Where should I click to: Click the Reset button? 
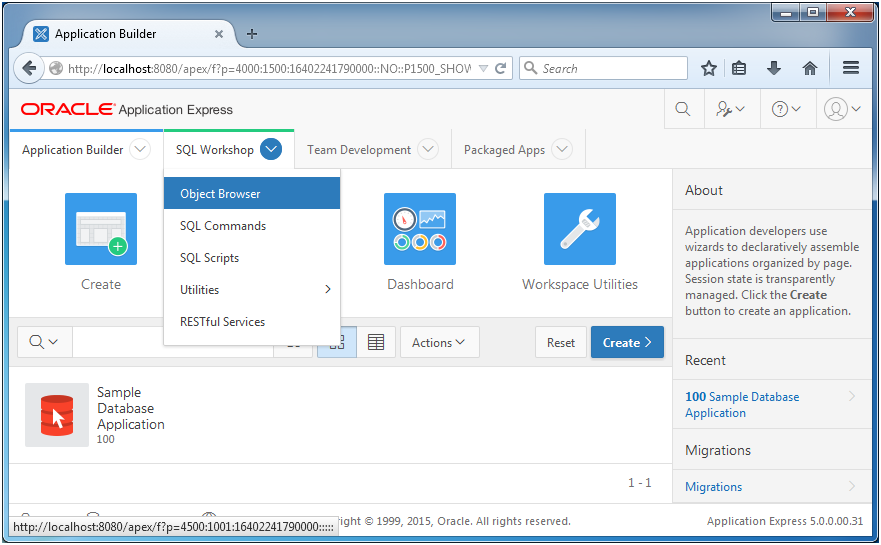[561, 342]
